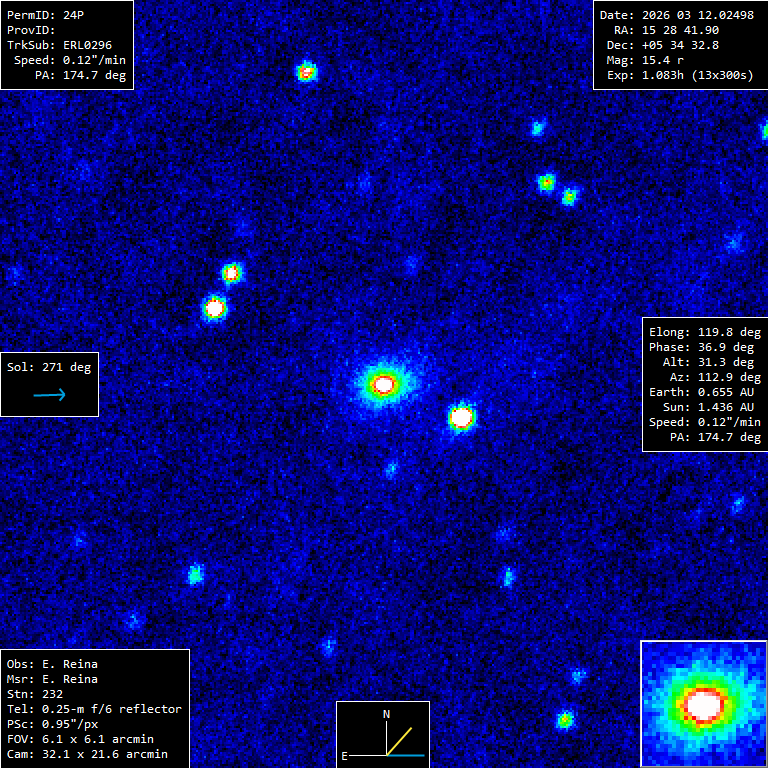Select the blue solar direction arrow
768x768 pixels.
49,394
